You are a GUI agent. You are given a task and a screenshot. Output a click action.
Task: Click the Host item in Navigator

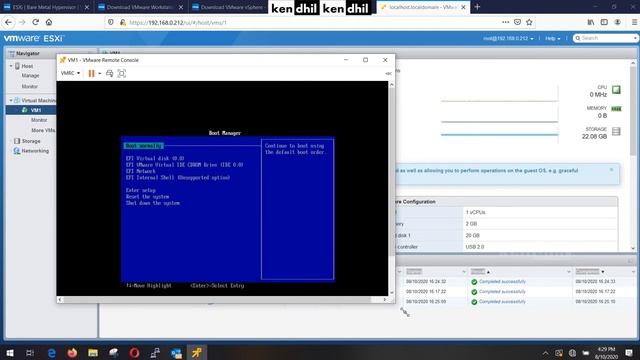[27, 66]
